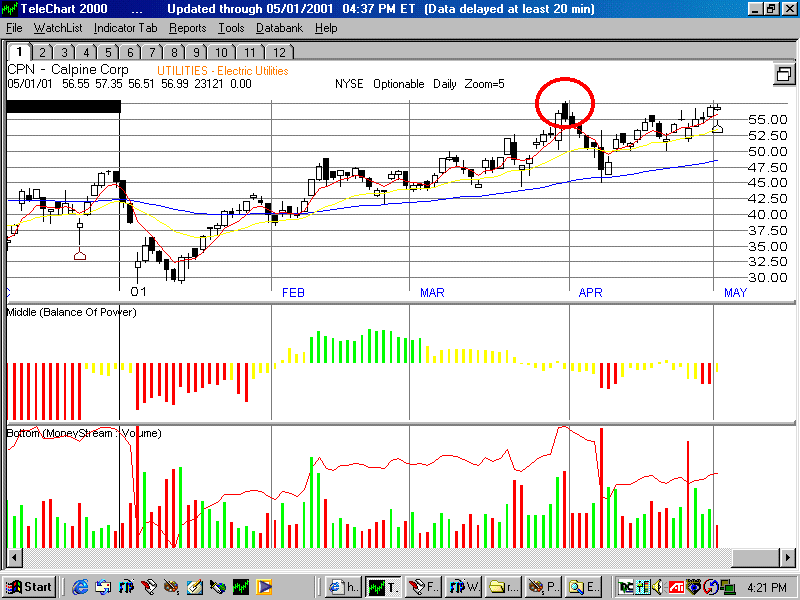Launch the paint palette quick launch icon
Image resolution: width=800 pixels, height=600 pixels.
coord(172,587)
